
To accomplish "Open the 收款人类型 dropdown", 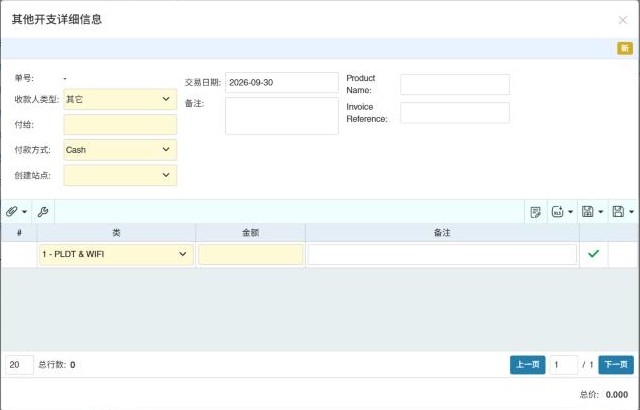I will pyautogui.click(x=120, y=99).
